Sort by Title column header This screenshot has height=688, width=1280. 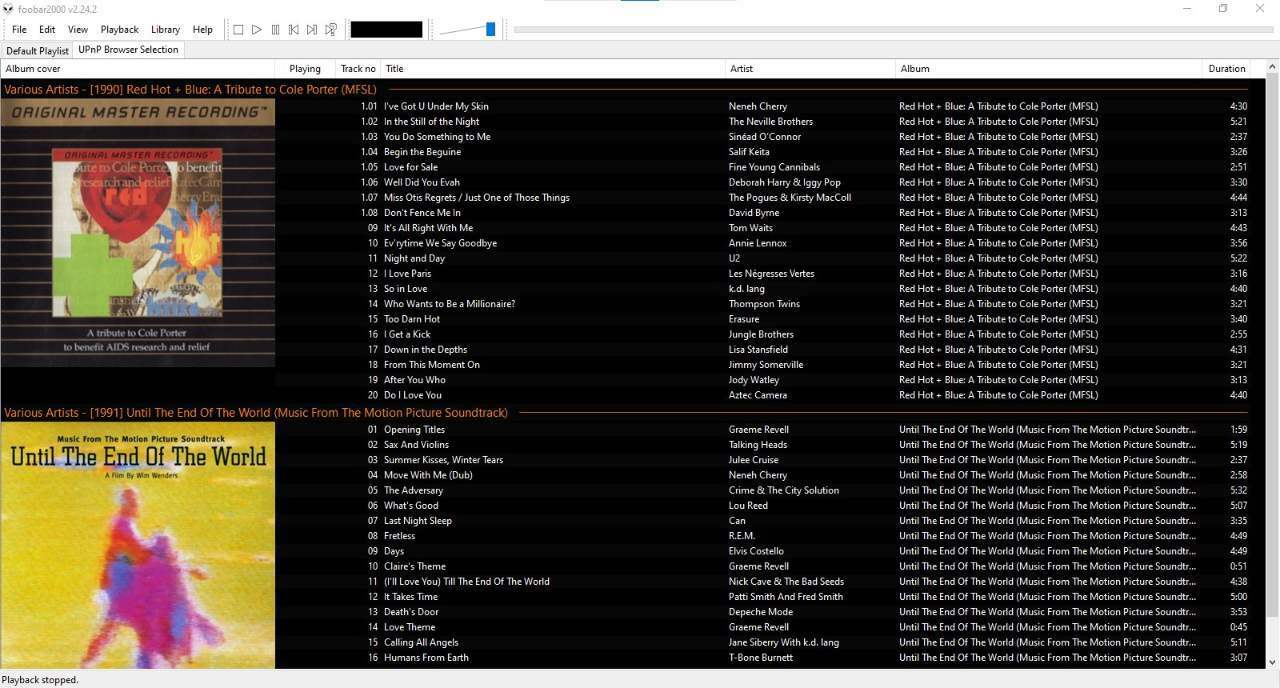553,69
